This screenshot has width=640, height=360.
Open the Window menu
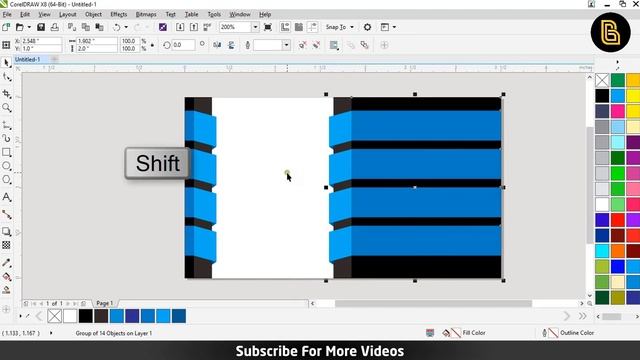click(x=240, y=14)
